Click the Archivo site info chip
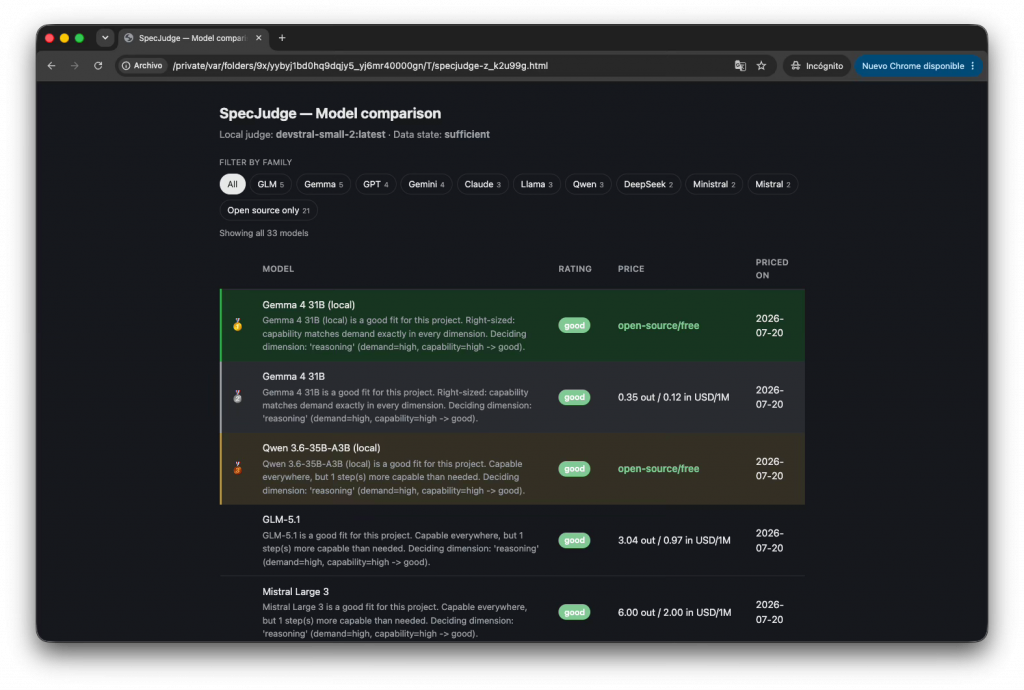 [x=142, y=66]
